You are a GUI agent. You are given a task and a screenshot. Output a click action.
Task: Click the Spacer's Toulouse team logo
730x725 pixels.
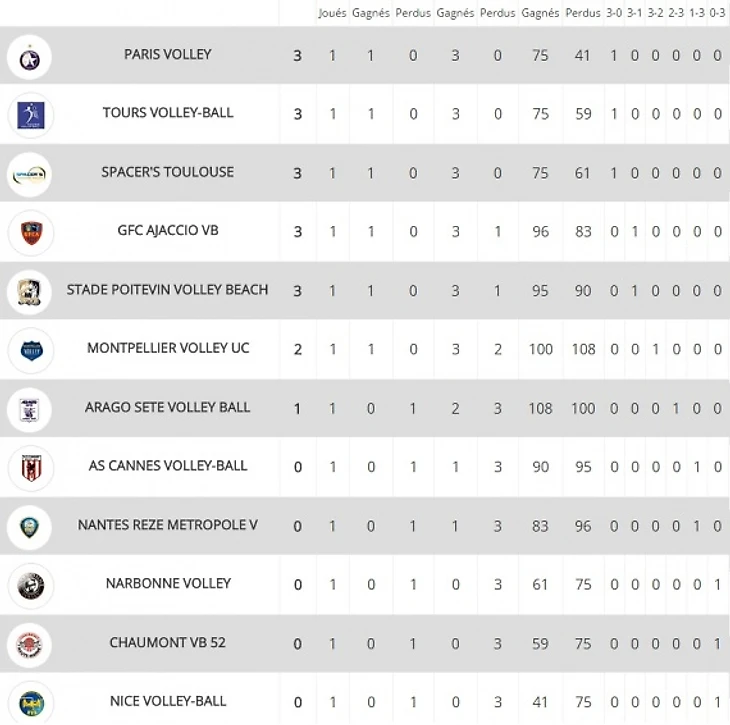(x=30, y=173)
